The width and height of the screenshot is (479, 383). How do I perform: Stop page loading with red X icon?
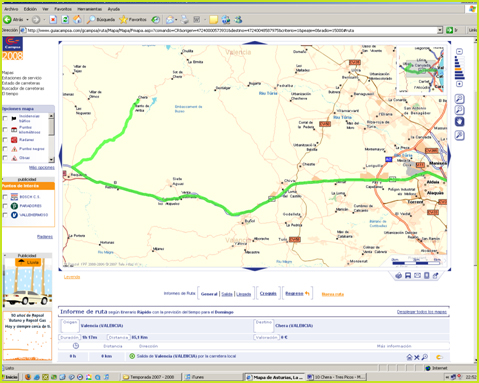point(53,20)
